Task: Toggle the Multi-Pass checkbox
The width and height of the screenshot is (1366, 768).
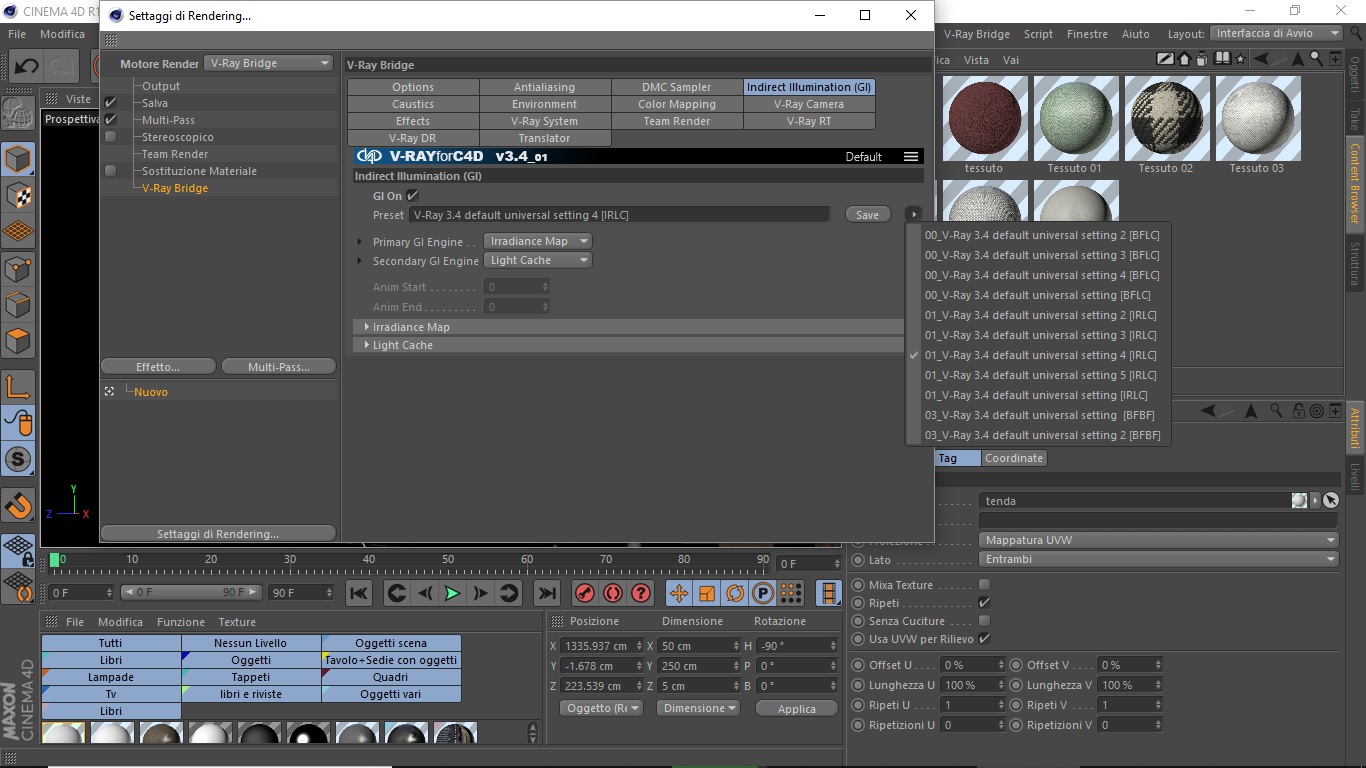Action: tap(111, 120)
